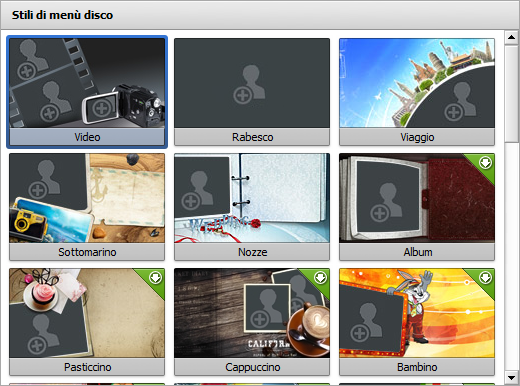Image resolution: width=520 pixels, height=386 pixels.
Task: Select the Sottomarino menu style thumbnail
Action: [87, 198]
